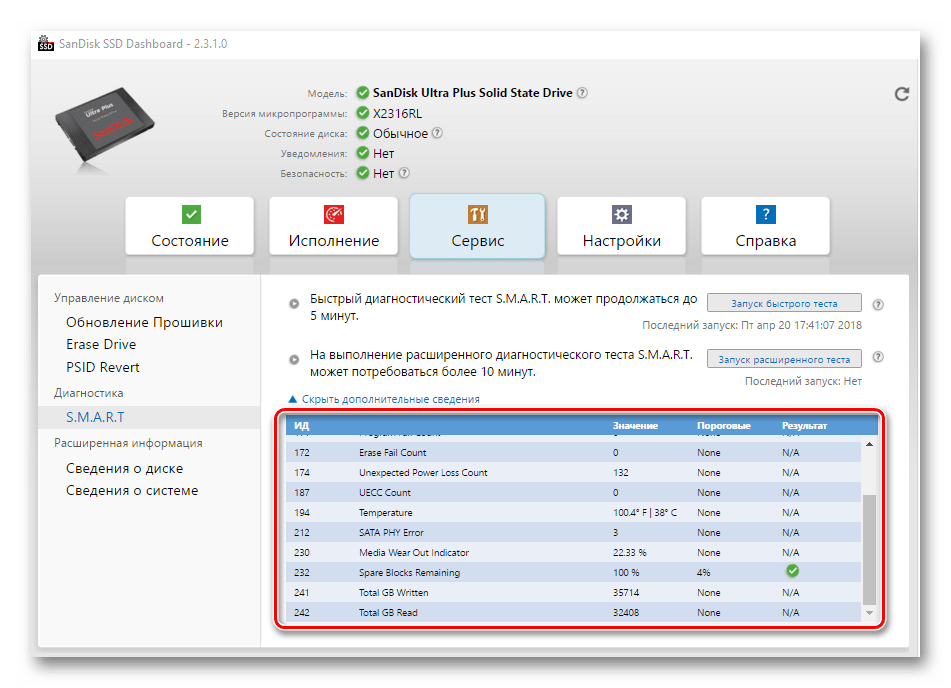Select S.M.A.R.T in sidebar
Screen dimensions: 951x688
pos(149,417)
